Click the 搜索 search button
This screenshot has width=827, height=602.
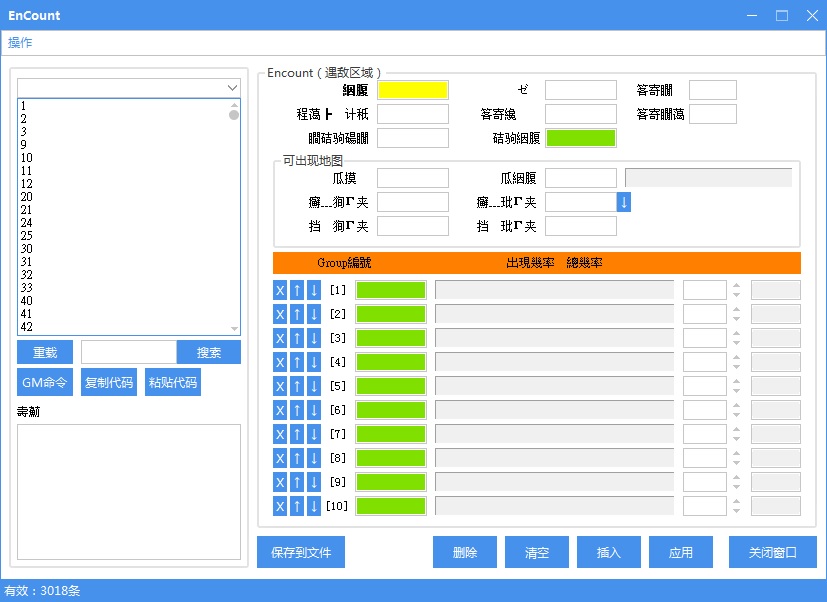[208, 352]
